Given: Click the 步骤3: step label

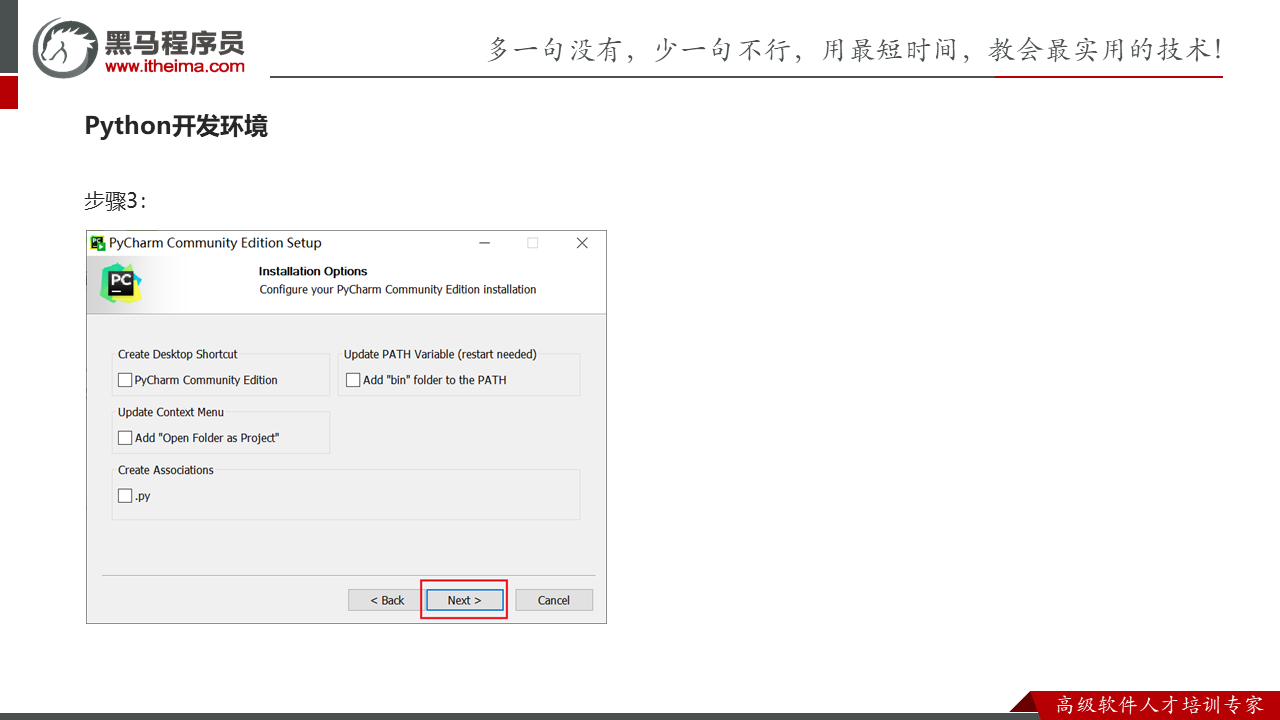Looking at the screenshot, I should click(x=115, y=201).
